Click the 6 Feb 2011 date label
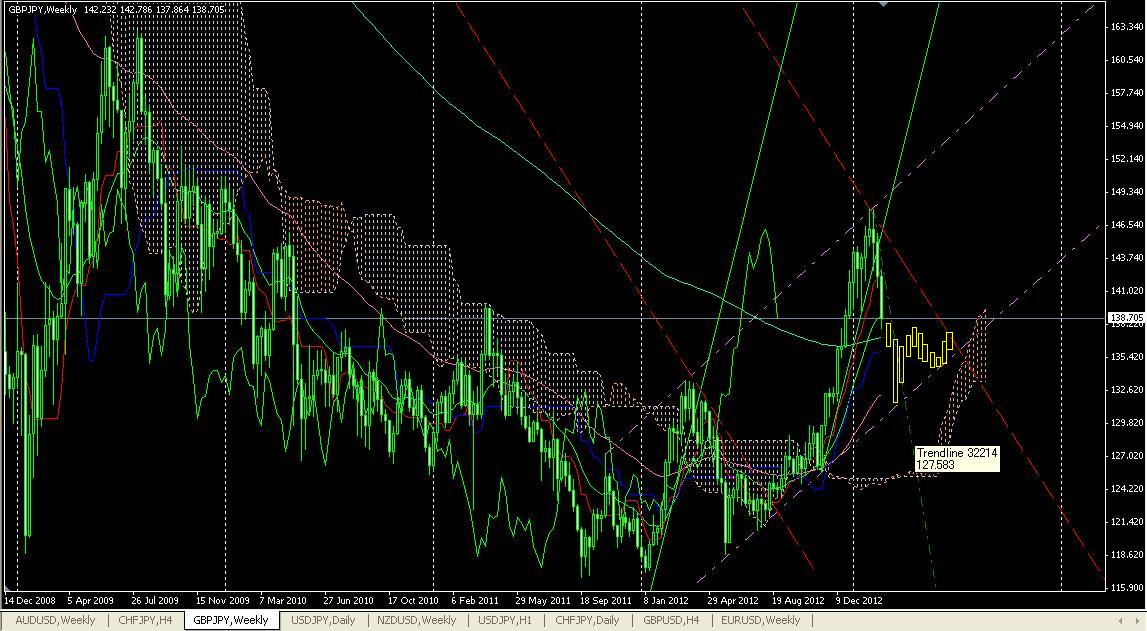This screenshot has width=1147, height=631. coord(475,600)
